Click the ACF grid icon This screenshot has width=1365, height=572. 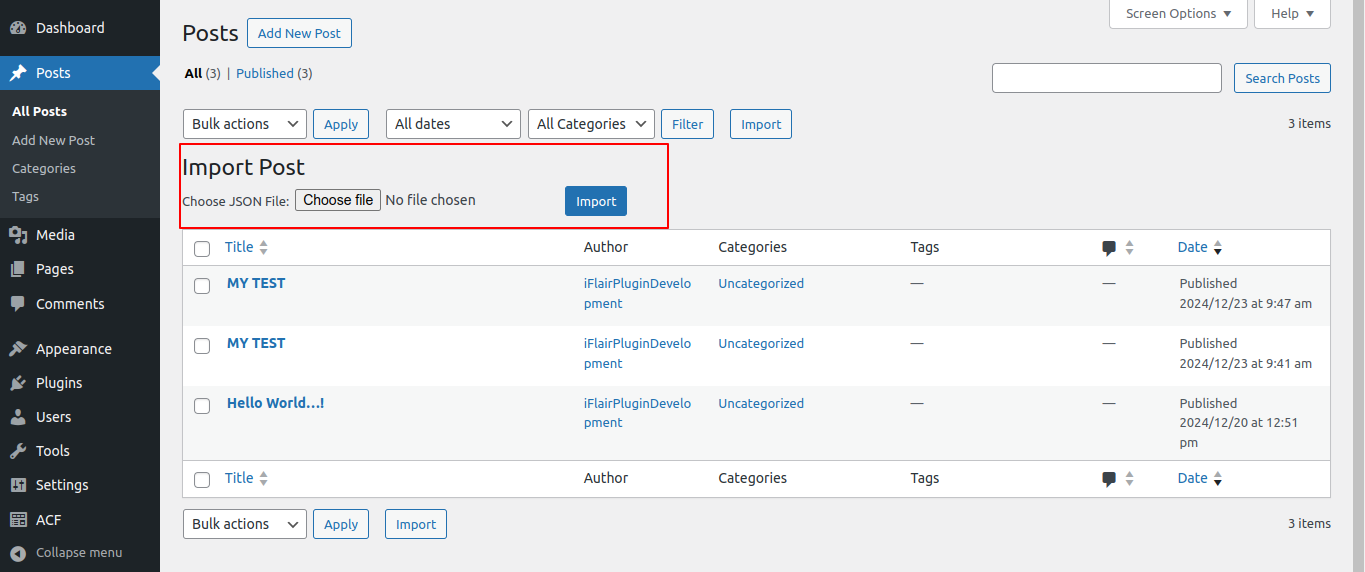[18, 520]
